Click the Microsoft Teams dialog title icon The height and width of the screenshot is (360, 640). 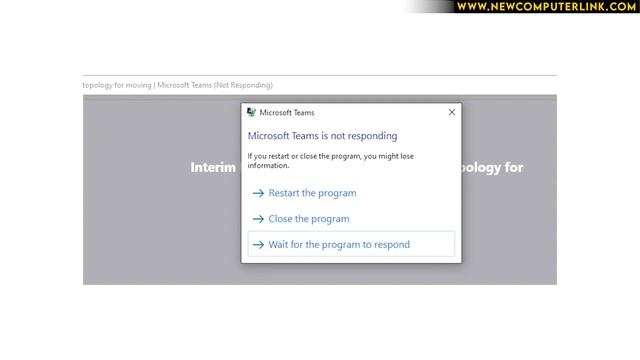(251, 112)
